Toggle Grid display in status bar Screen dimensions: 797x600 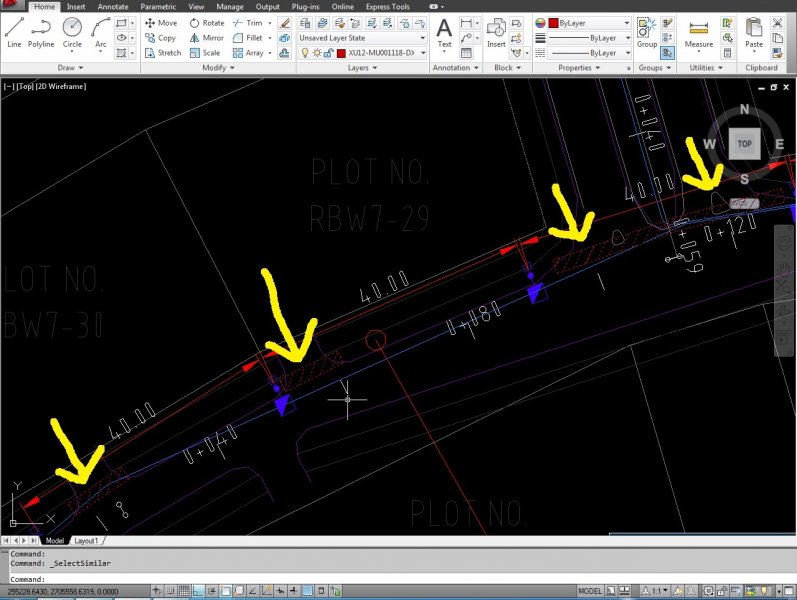click(x=184, y=591)
